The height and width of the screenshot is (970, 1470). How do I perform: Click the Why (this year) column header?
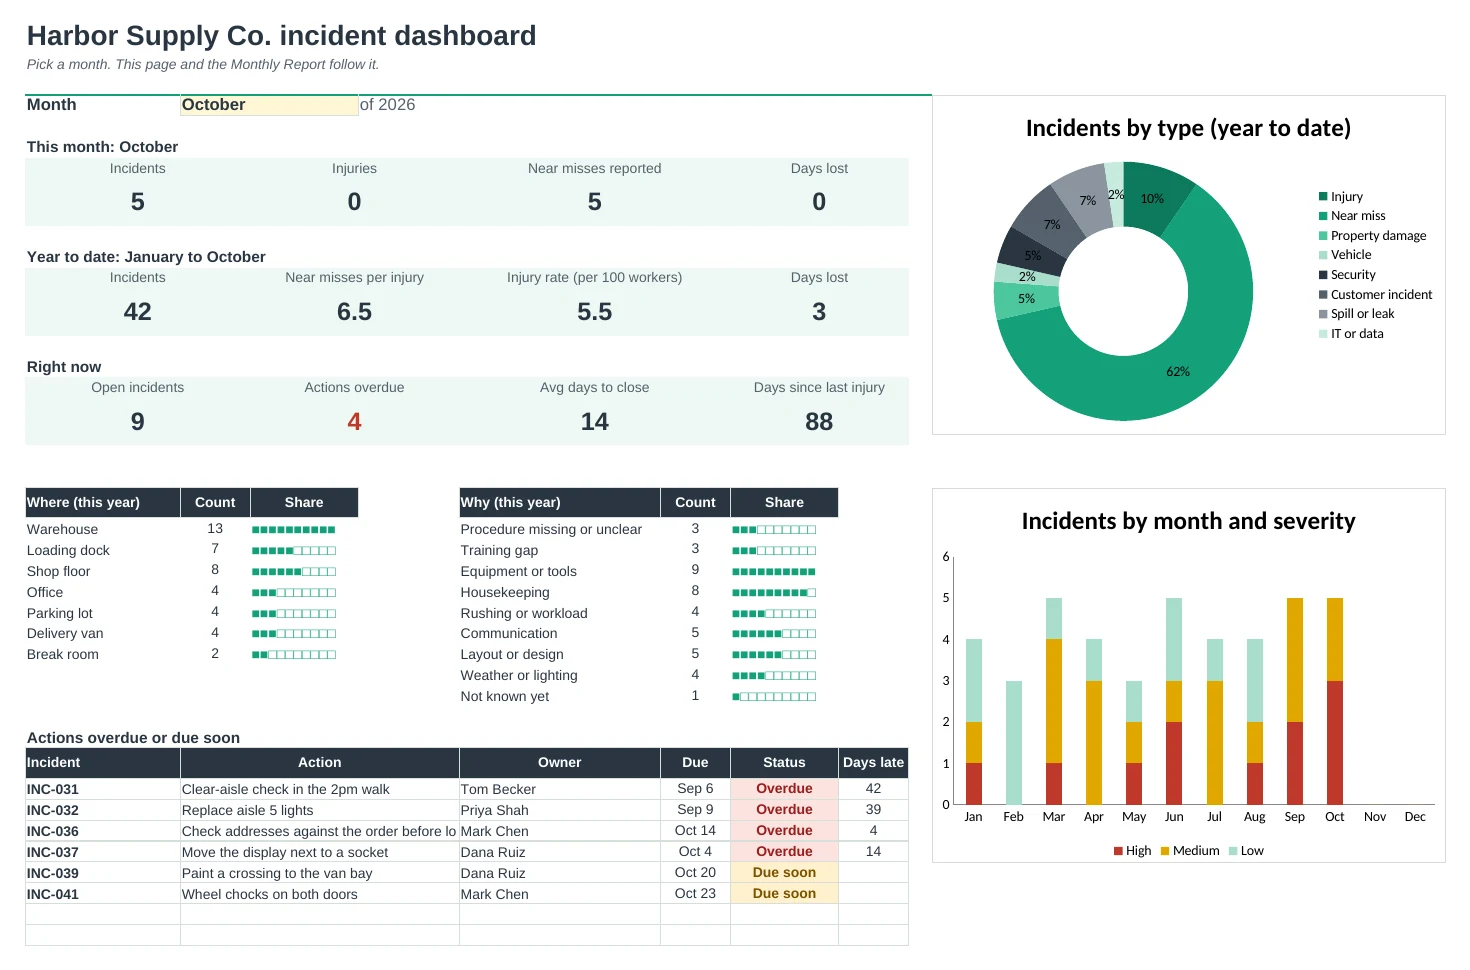point(560,502)
